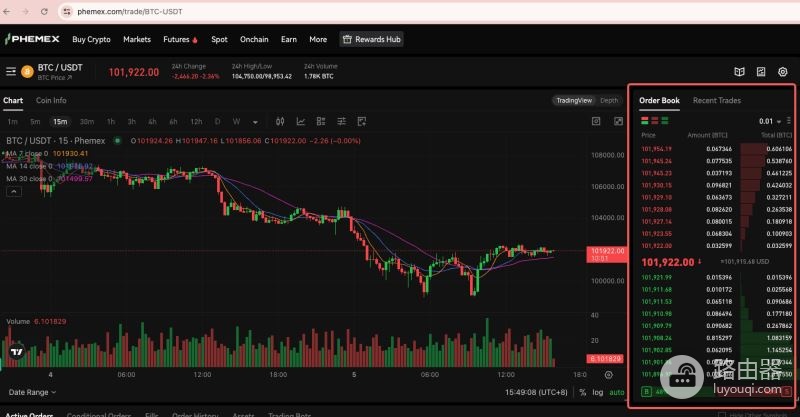
Task: Open chart settings gear near time axis
Action: [x=609, y=375]
